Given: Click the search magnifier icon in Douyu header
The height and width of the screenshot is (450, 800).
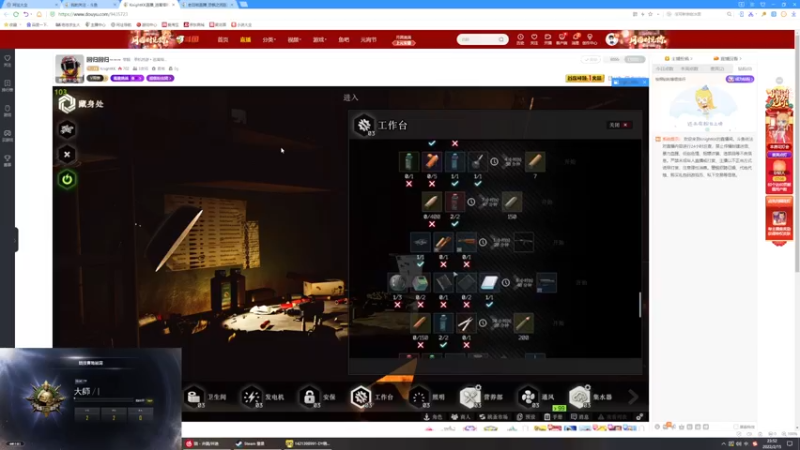Looking at the screenshot, I should click(502, 39).
